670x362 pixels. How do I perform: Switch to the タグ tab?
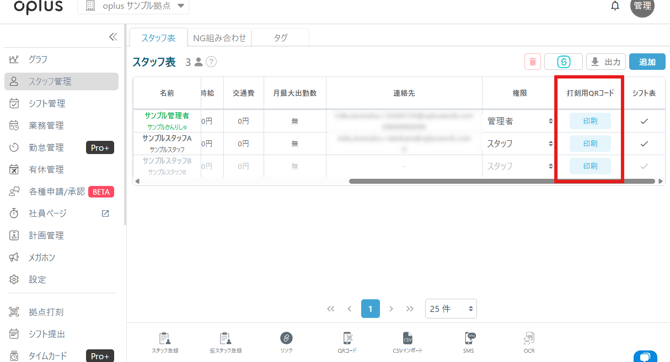coord(280,38)
